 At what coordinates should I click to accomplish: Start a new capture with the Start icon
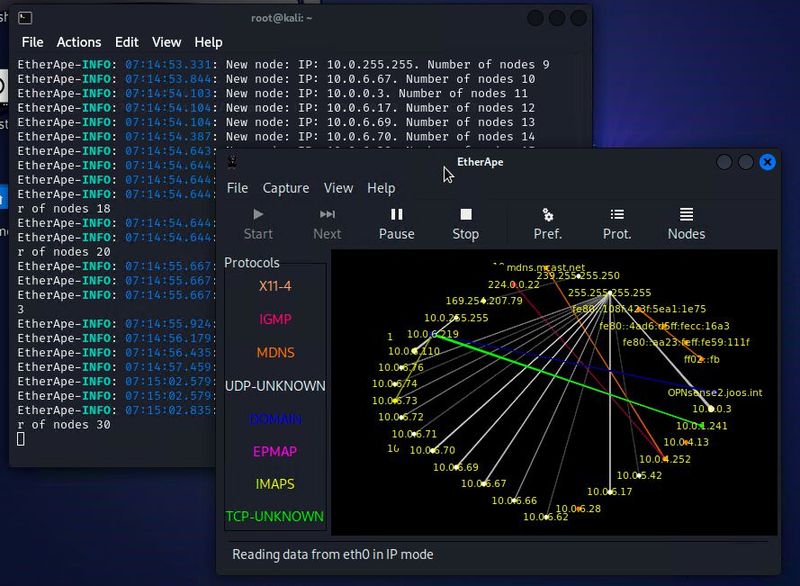258,222
